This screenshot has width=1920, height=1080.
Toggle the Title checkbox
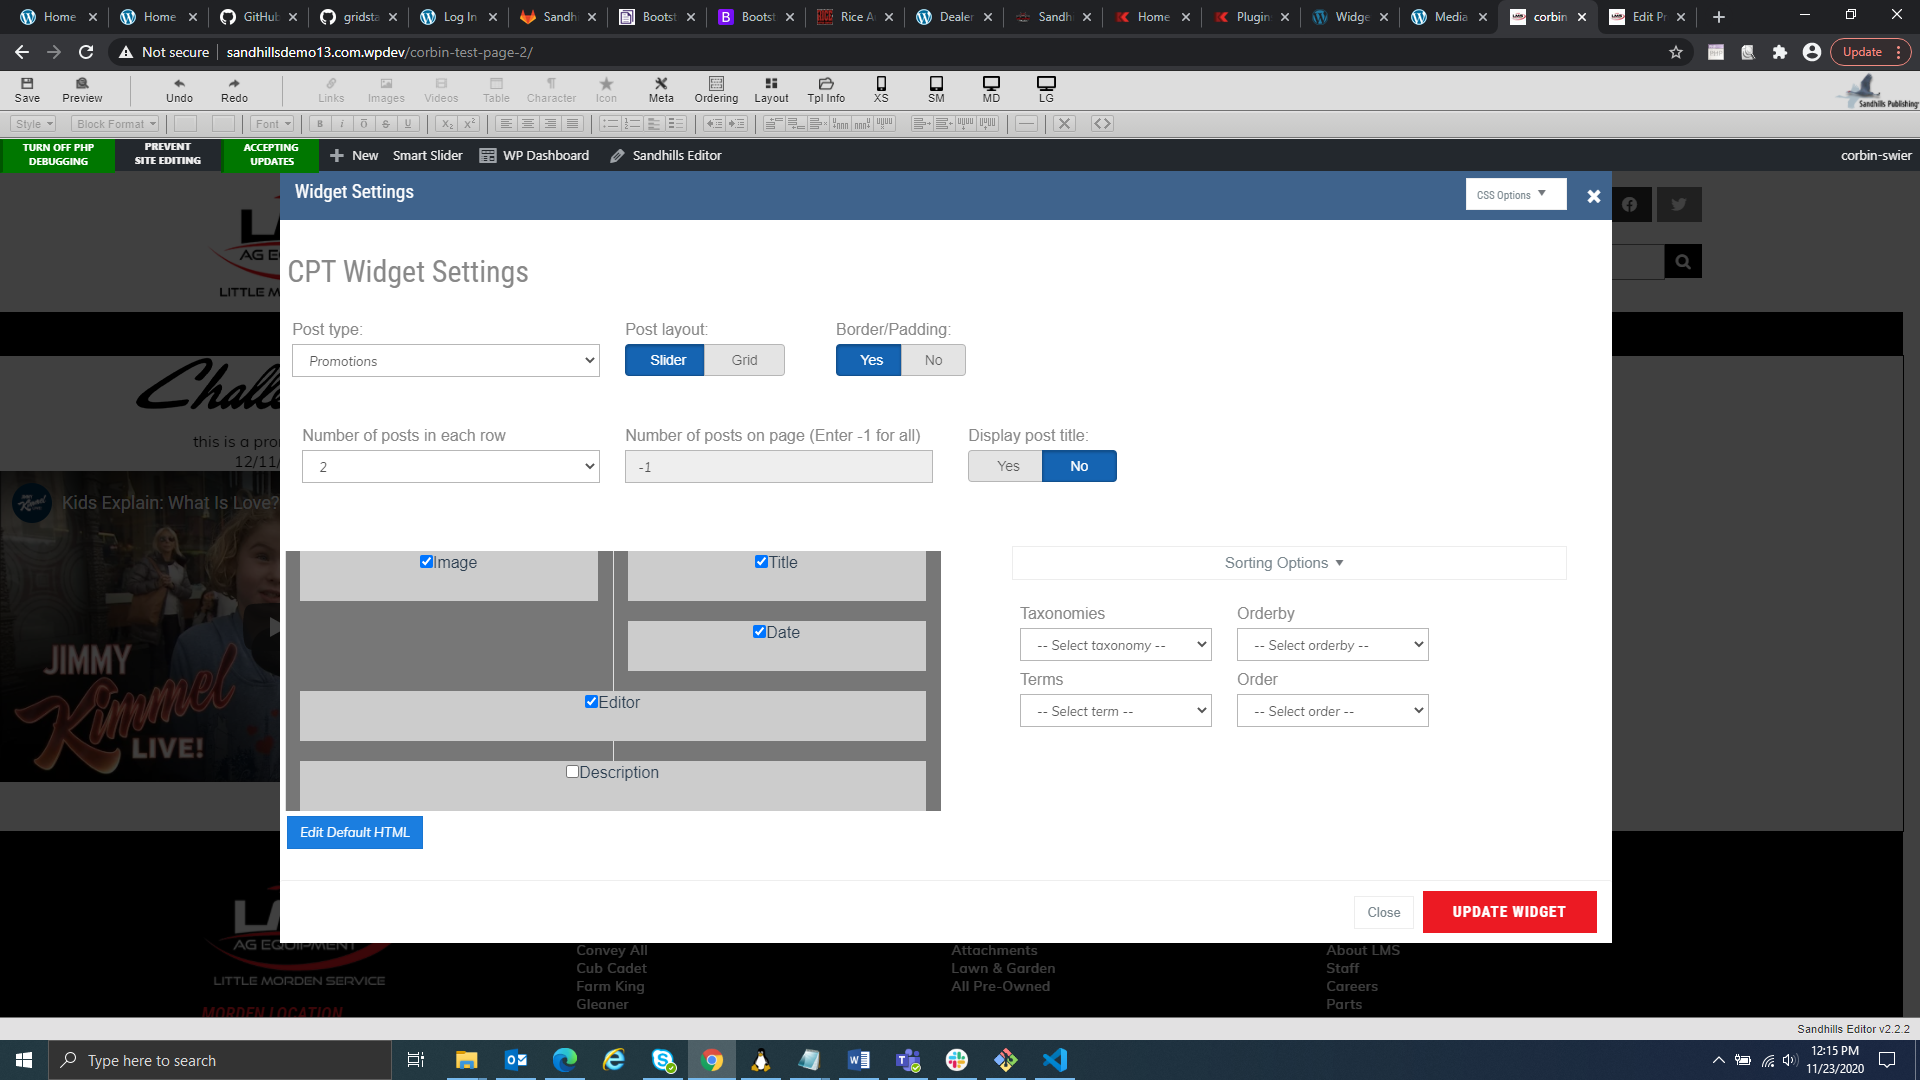pos(761,562)
